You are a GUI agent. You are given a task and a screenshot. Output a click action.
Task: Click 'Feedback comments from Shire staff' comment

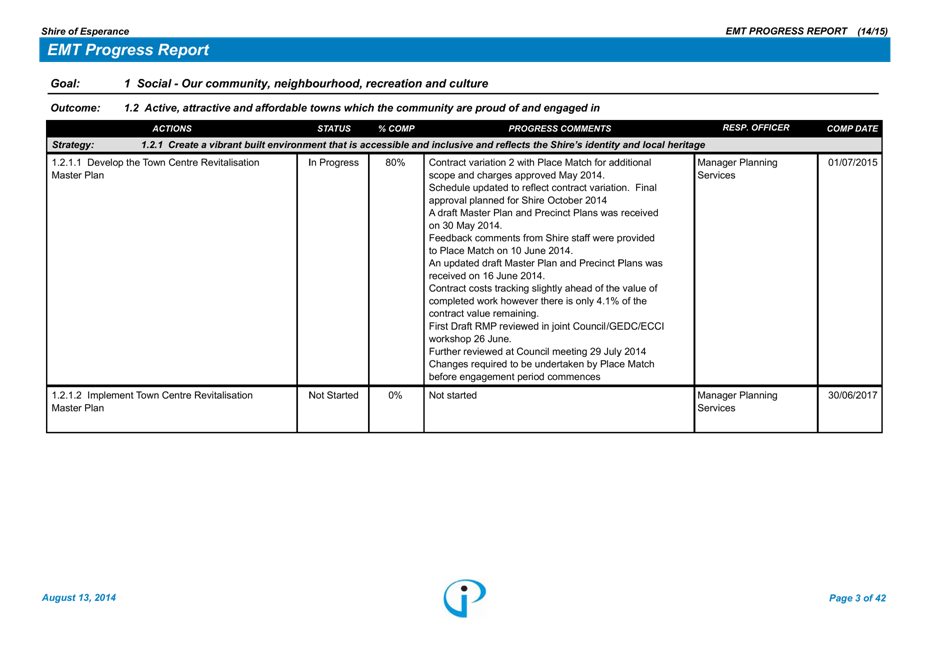point(542,244)
